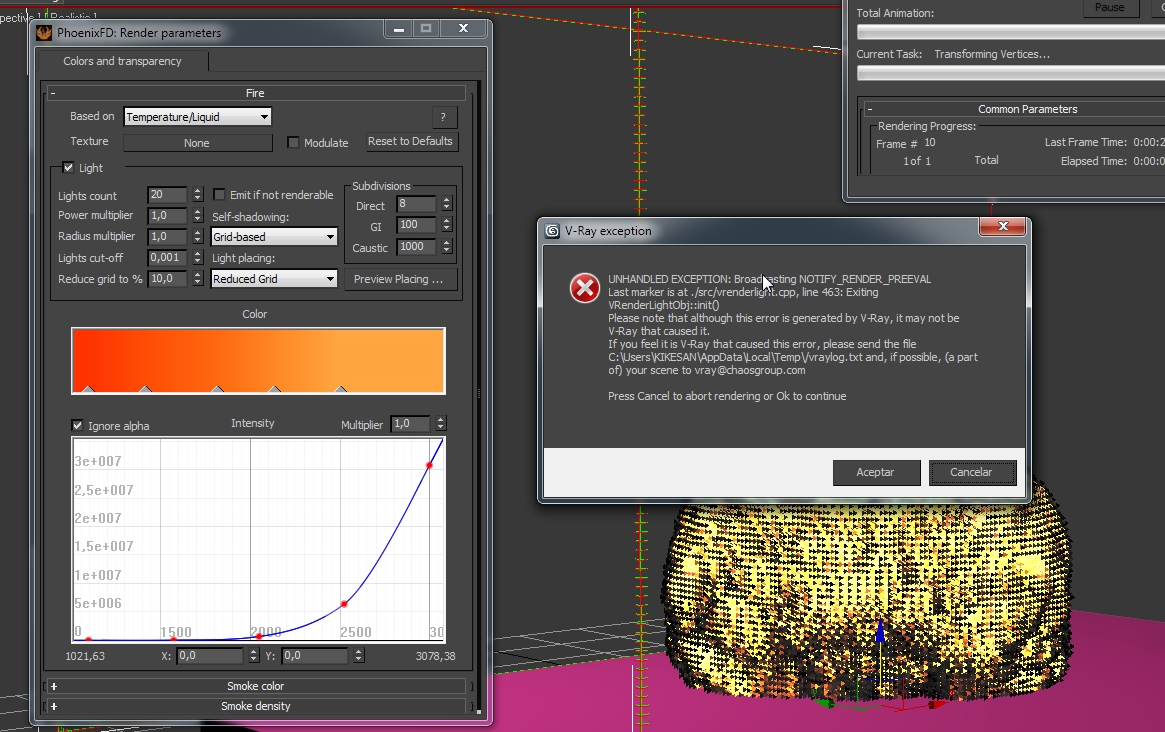Screen dimensions: 1165x732
Task: Select the top-right intensity curve point
Action: point(429,465)
